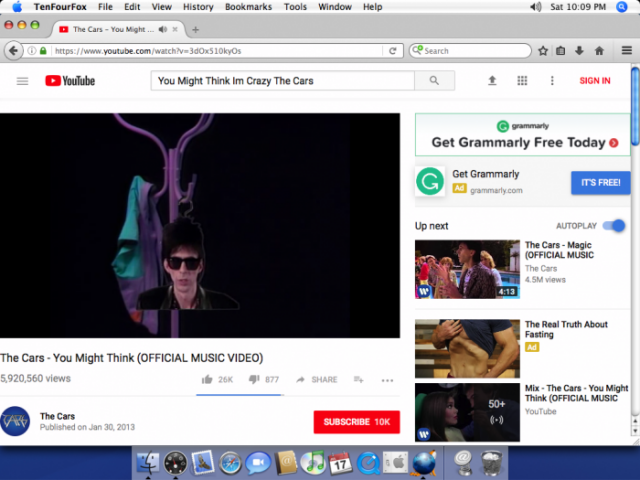
Task: Open Get Grammarly Free Today banner
Action: [522, 135]
